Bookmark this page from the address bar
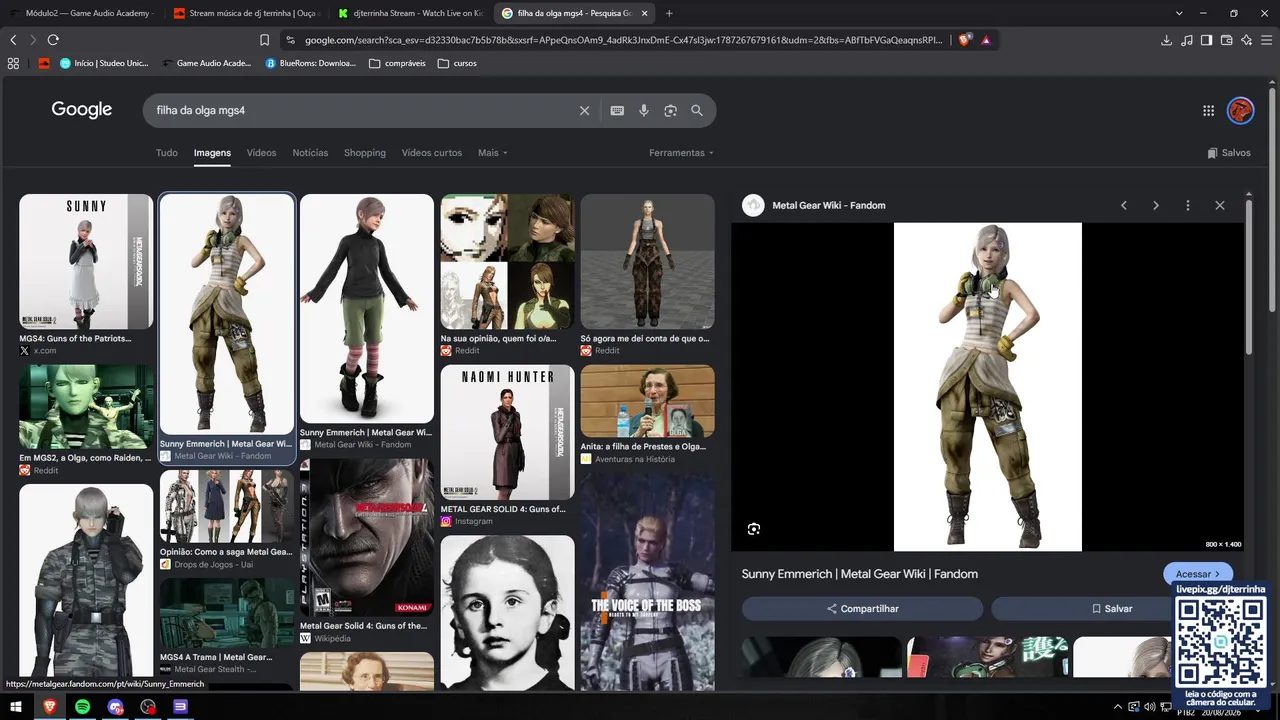 pyautogui.click(x=264, y=40)
